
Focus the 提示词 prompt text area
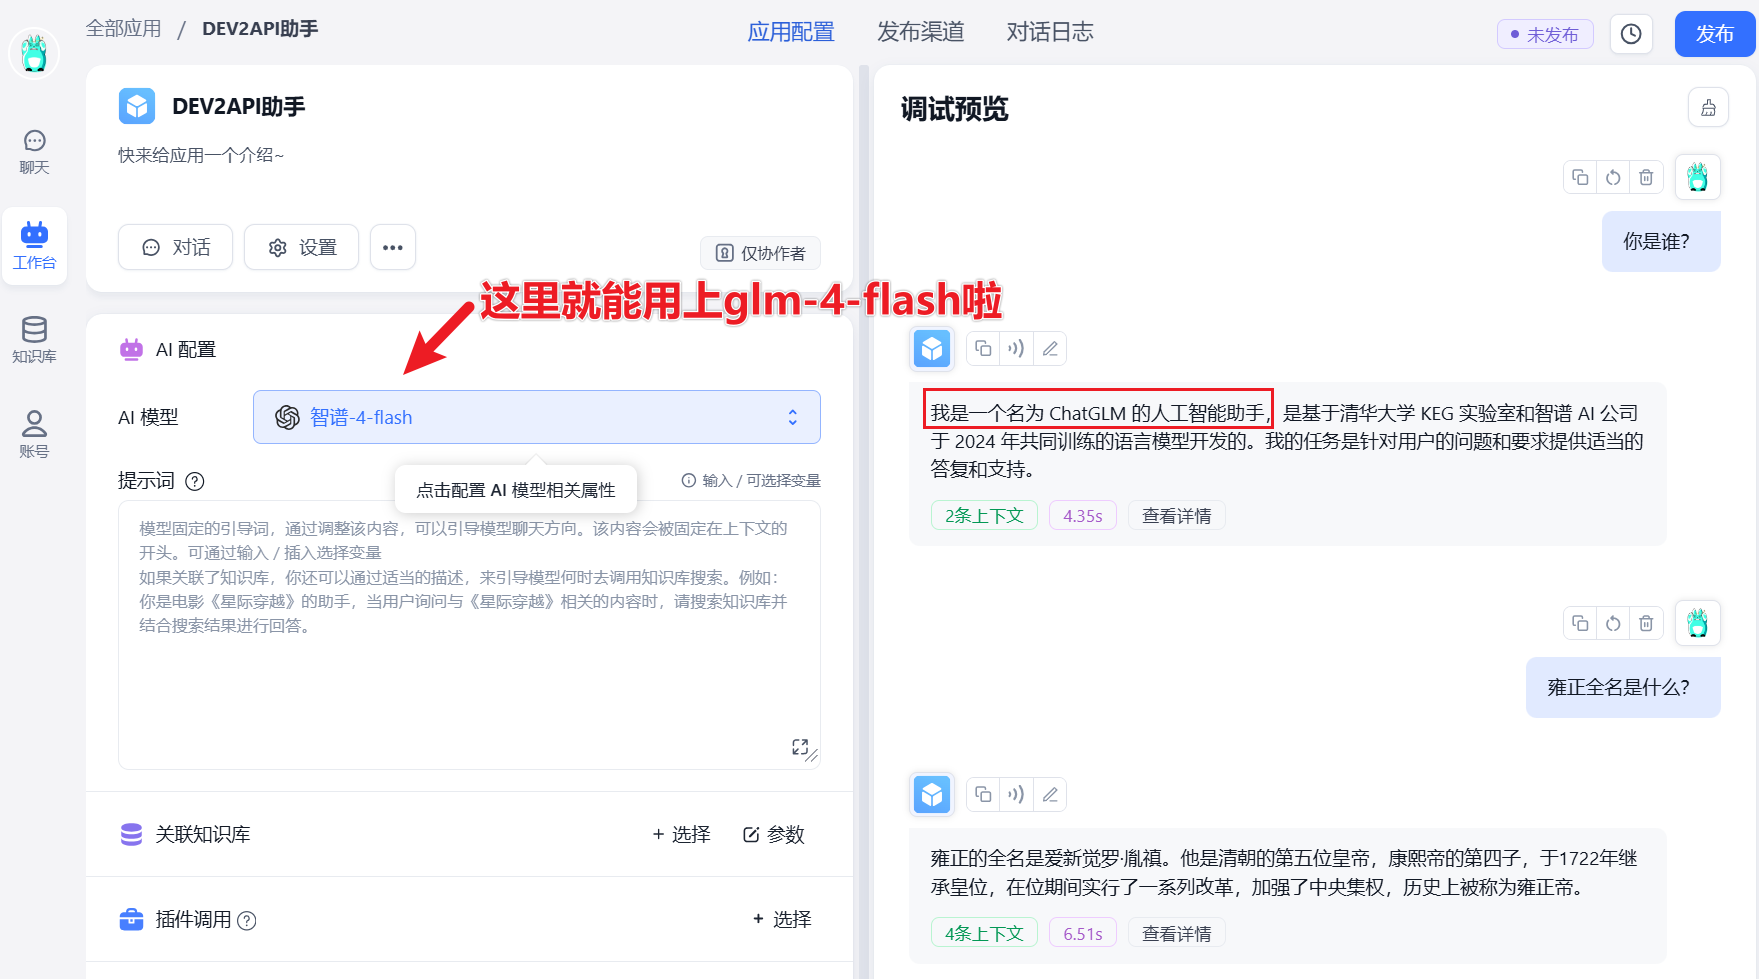click(469, 635)
